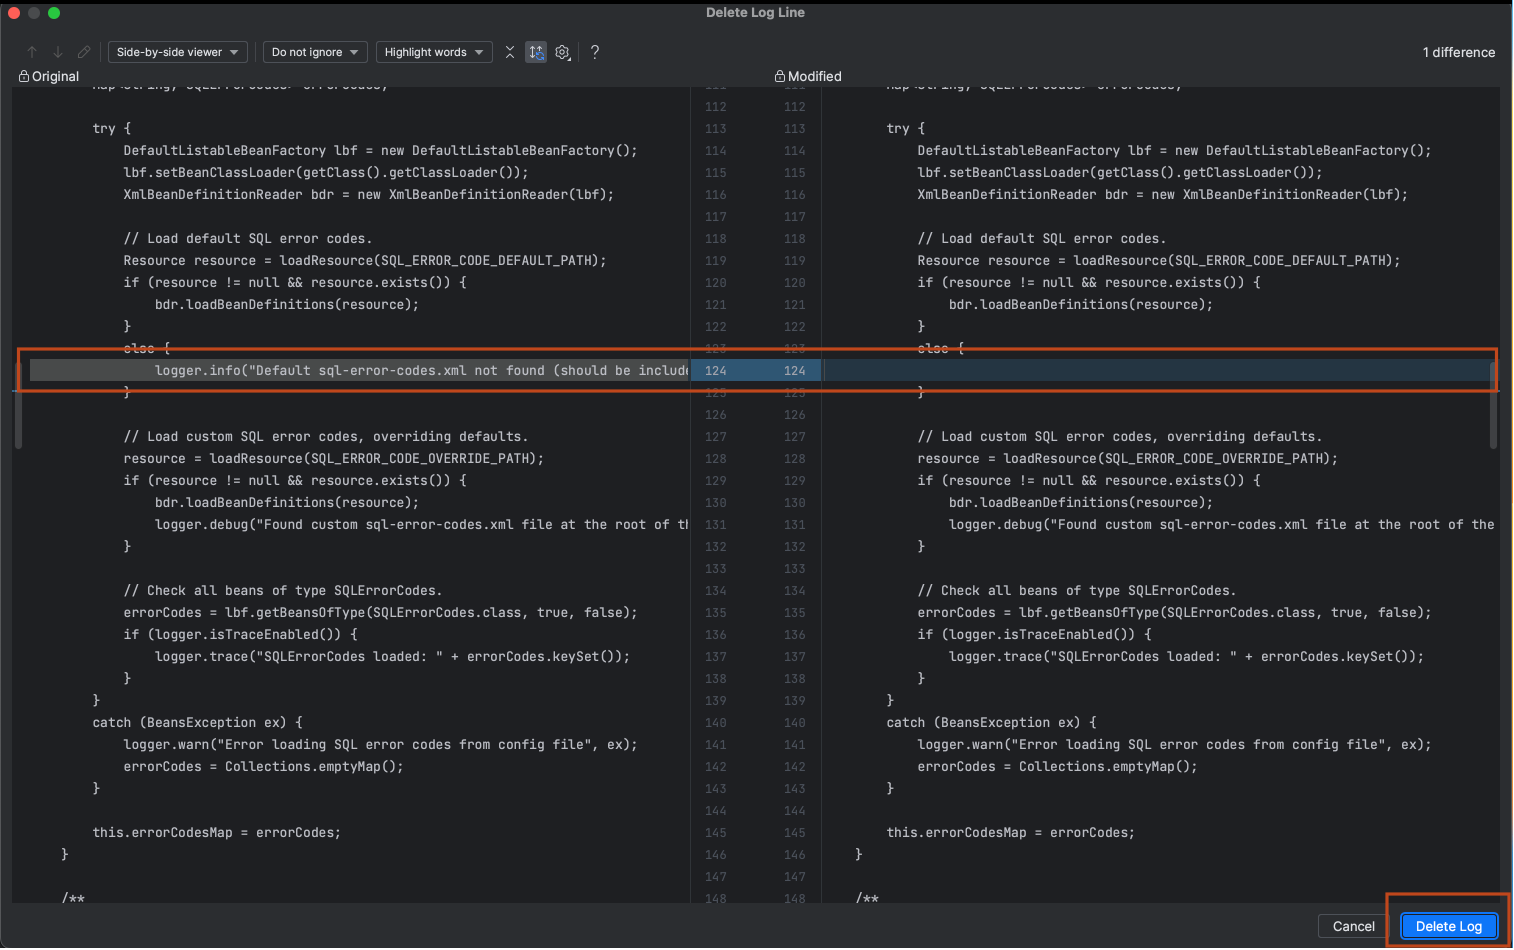This screenshot has height=950, width=1514.
Task: Click the macOS green zoom window button
Action: (x=54, y=13)
